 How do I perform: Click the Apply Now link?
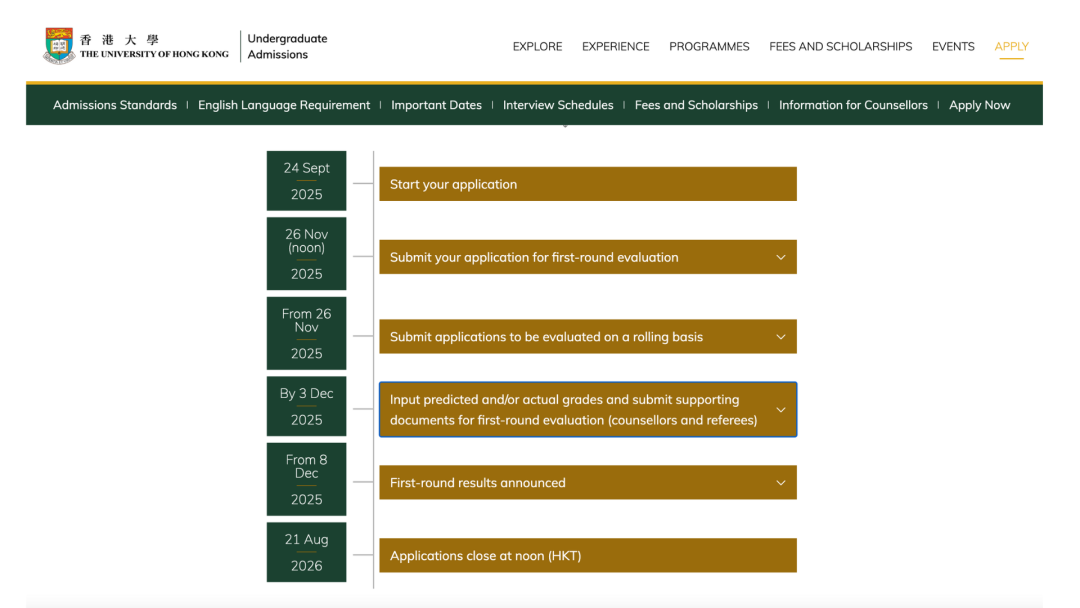point(979,105)
